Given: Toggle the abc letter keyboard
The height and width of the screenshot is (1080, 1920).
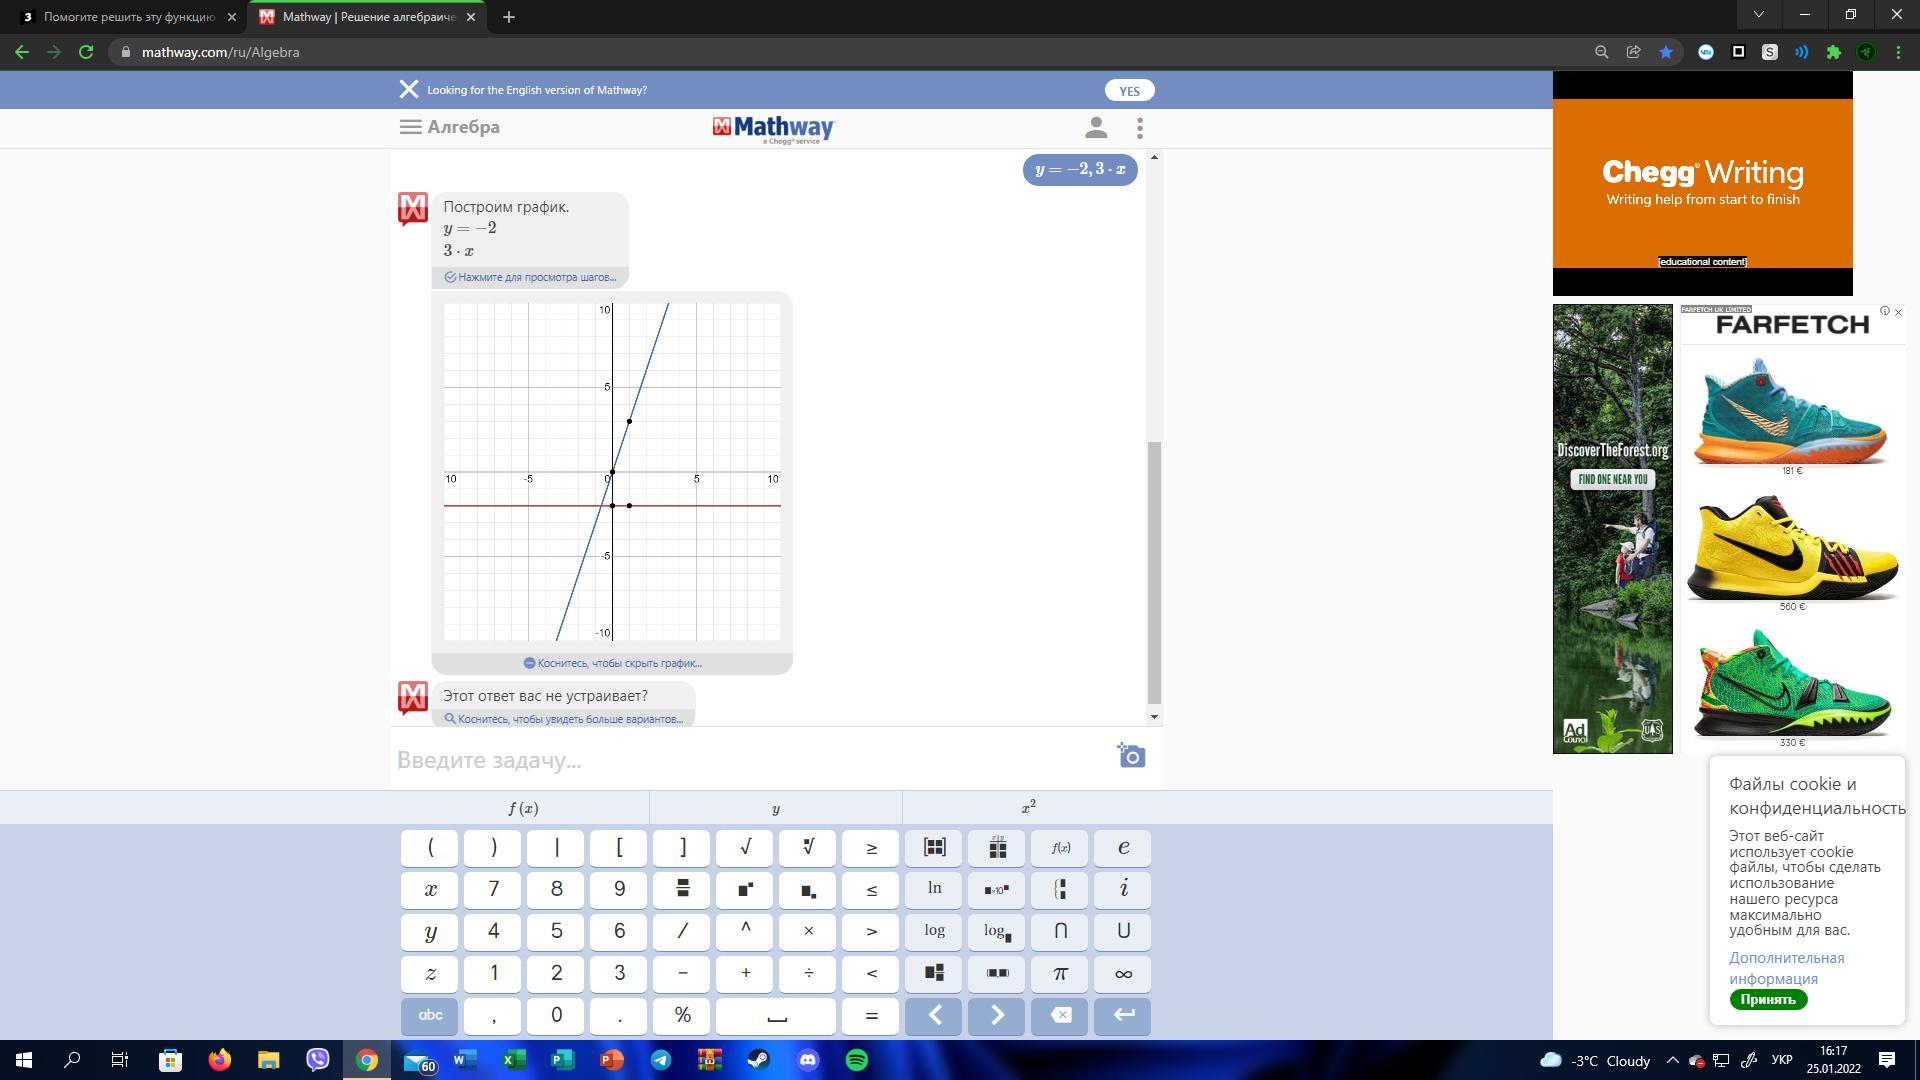Looking at the screenshot, I should point(430,1015).
